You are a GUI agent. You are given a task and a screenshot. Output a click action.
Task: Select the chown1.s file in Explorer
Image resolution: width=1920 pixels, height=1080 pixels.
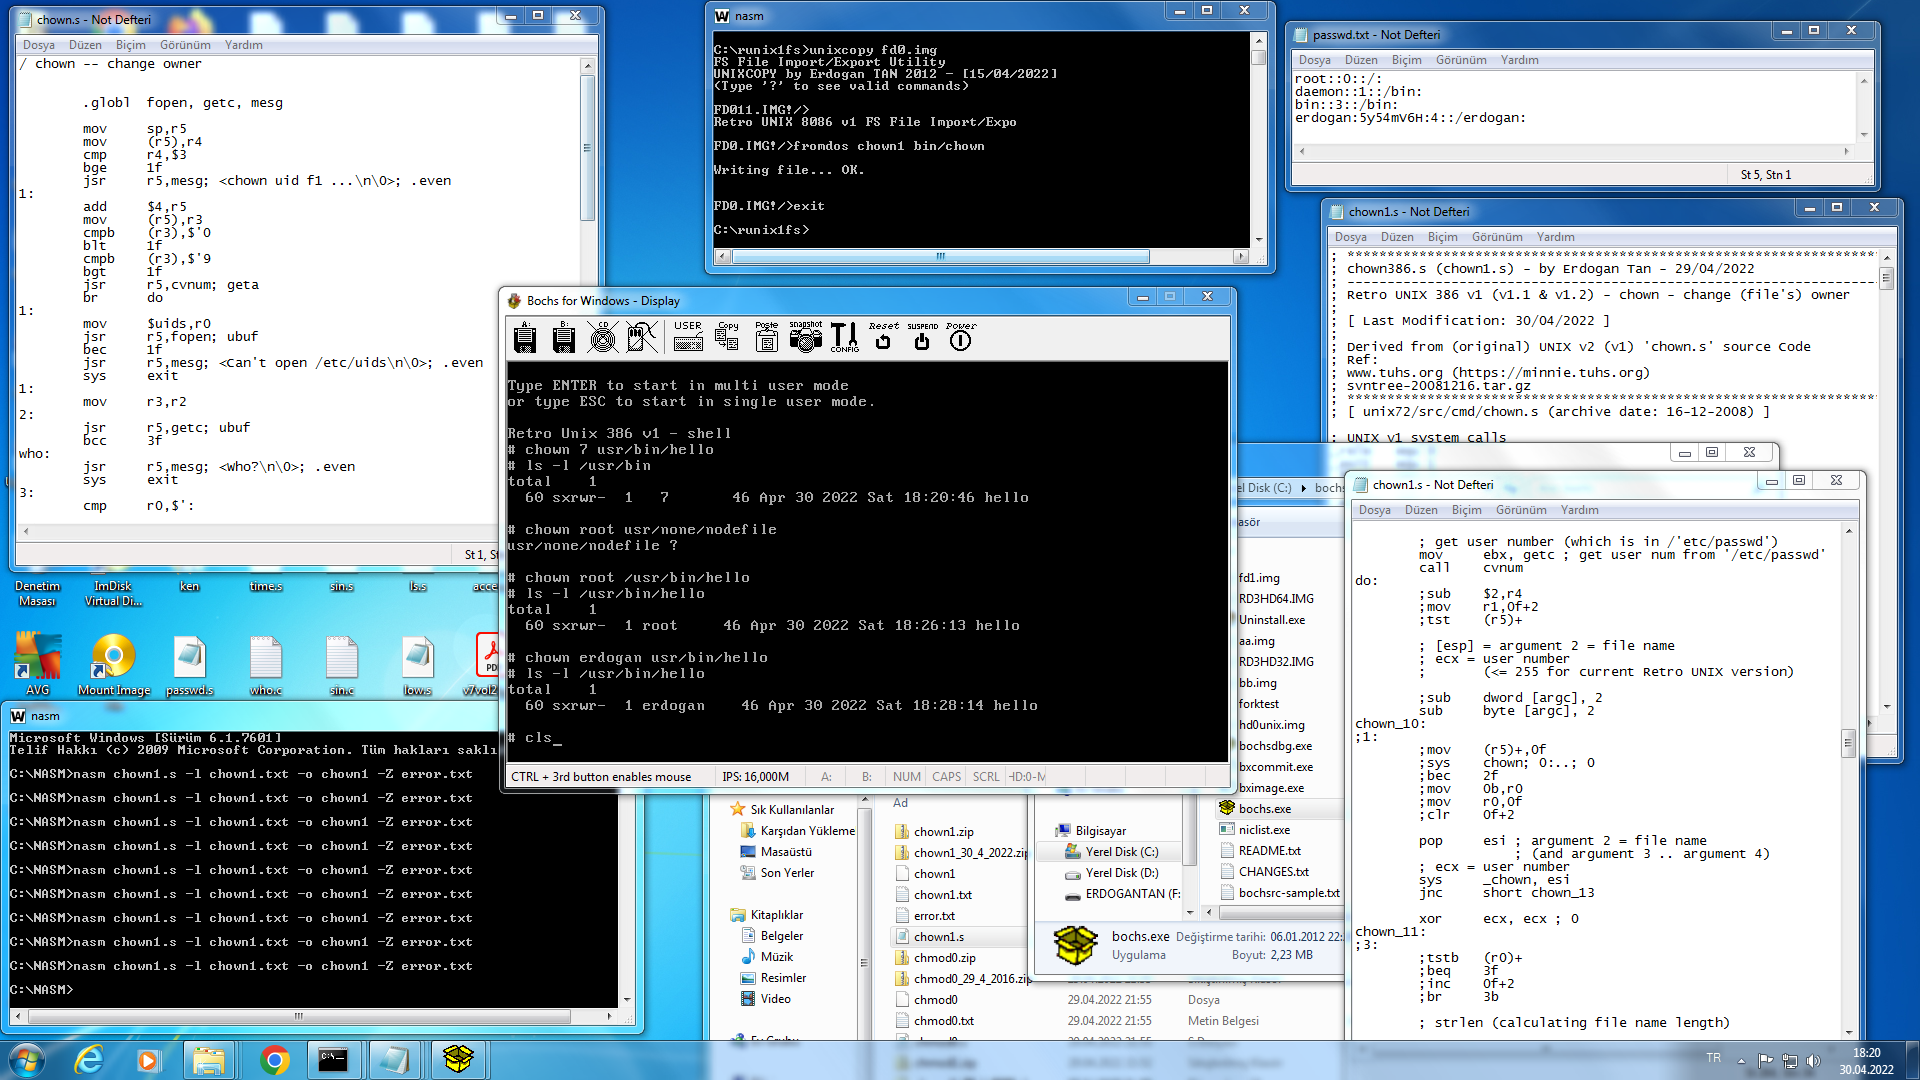pyautogui.click(x=929, y=937)
